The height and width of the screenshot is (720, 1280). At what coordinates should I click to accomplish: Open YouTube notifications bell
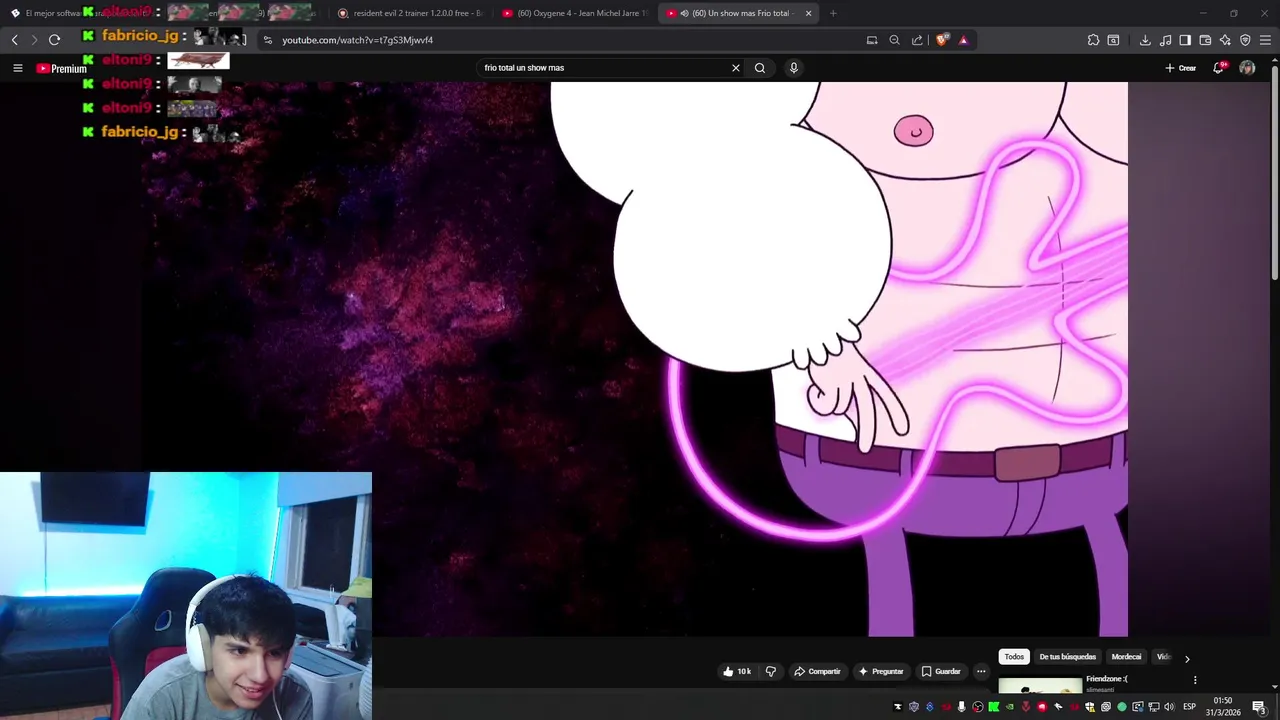coord(1218,68)
